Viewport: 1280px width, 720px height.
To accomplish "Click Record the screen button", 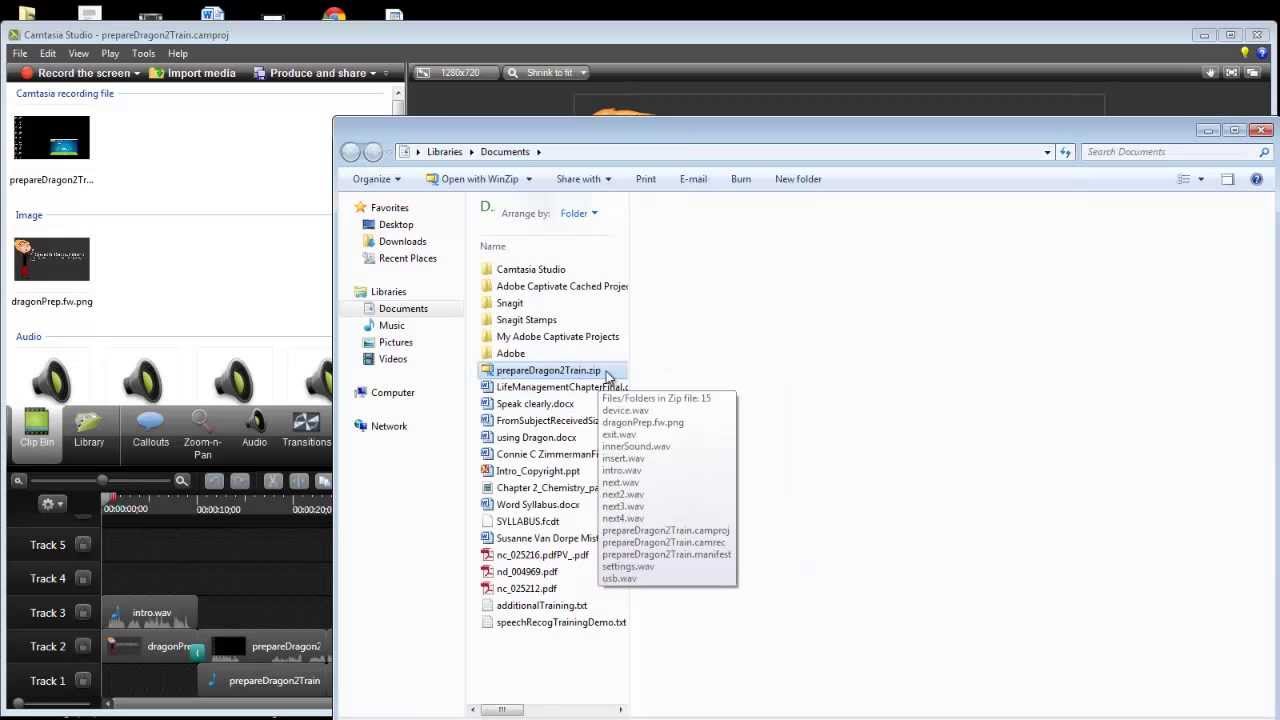I will pos(76,73).
